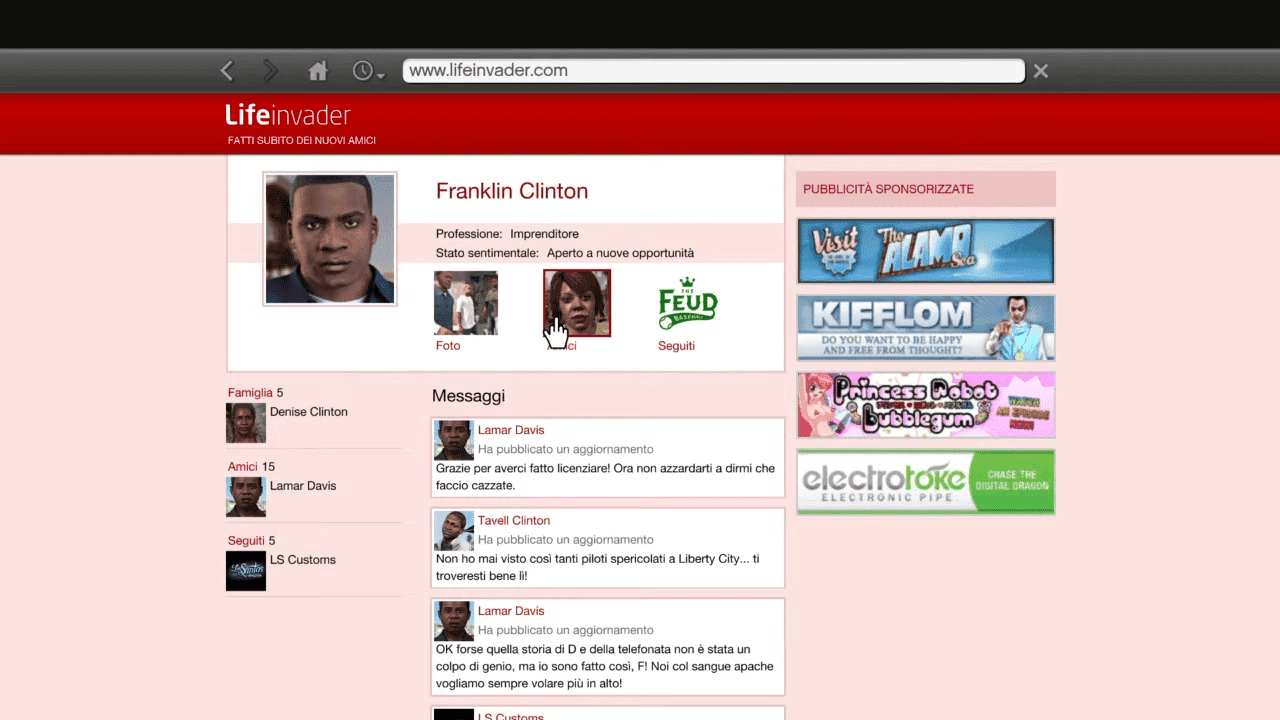Click the browser forward arrow

point(270,71)
